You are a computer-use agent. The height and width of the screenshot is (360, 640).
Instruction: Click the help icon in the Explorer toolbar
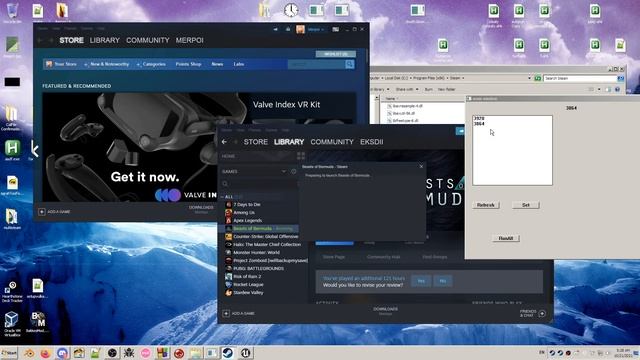click(x=617, y=89)
